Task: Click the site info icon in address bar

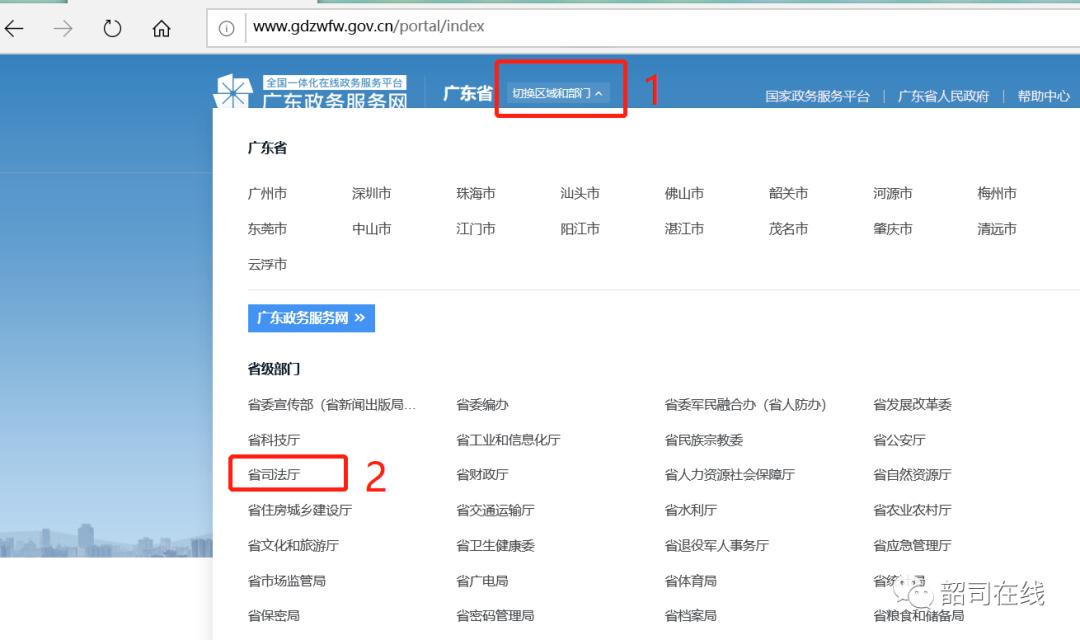Action: (226, 28)
